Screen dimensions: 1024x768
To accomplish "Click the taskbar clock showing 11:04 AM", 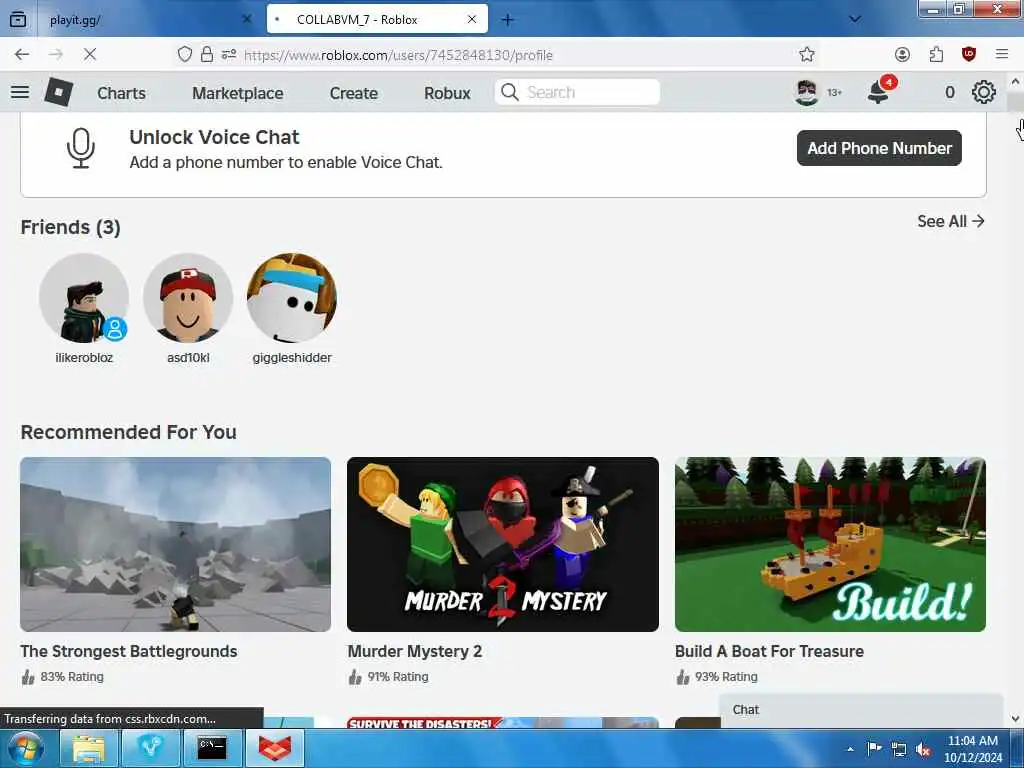I will click(x=972, y=749).
